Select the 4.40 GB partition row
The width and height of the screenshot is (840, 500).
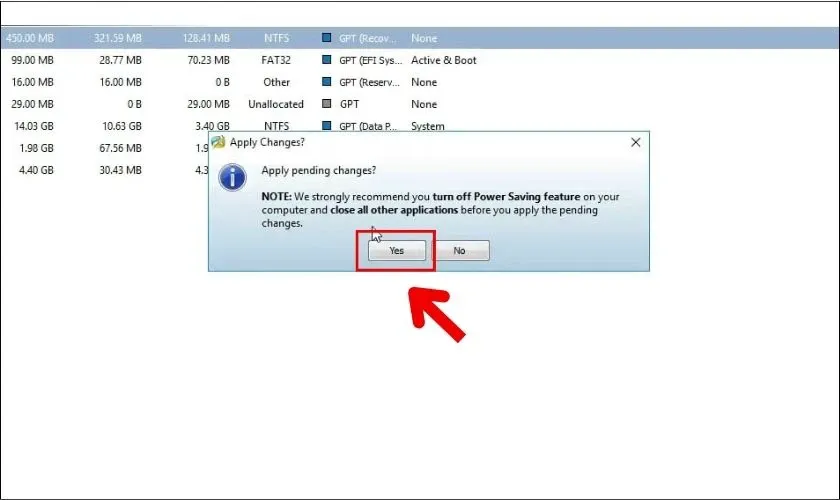click(x=100, y=170)
